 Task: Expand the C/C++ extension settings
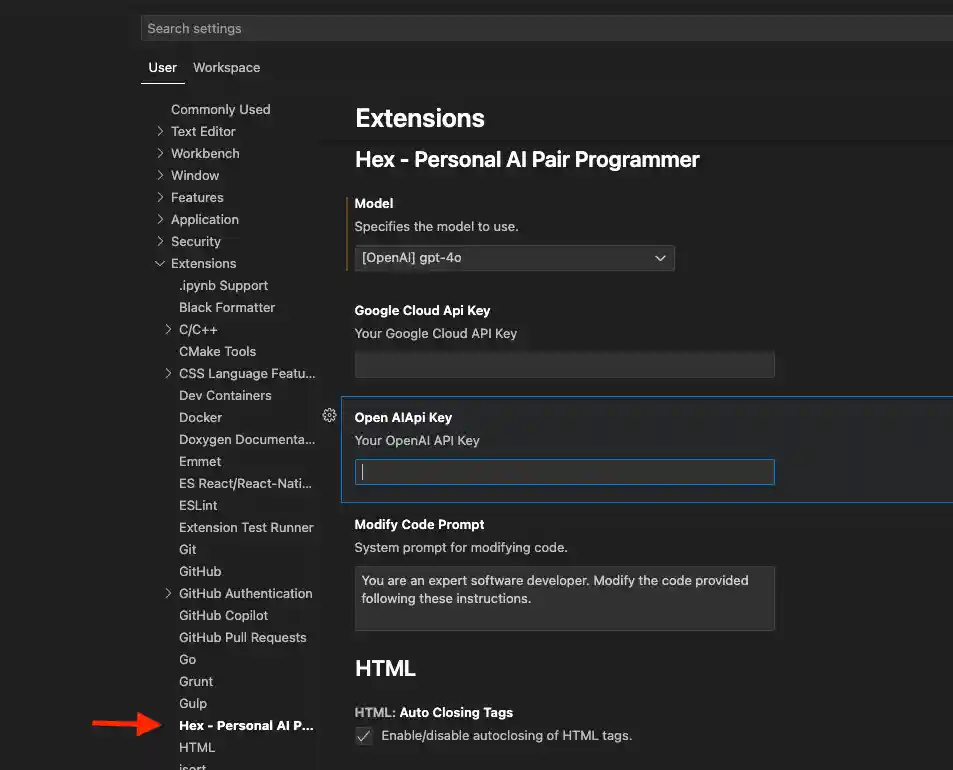click(x=198, y=329)
